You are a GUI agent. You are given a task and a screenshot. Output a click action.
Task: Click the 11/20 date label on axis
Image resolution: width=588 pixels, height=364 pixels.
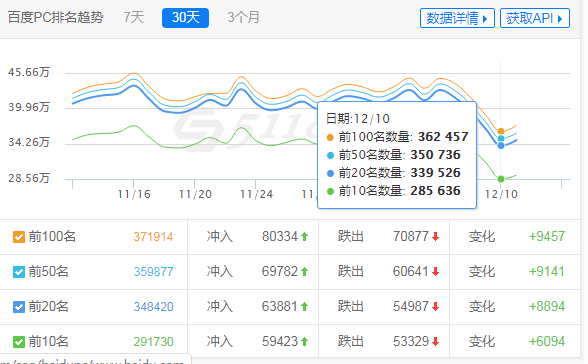(195, 194)
